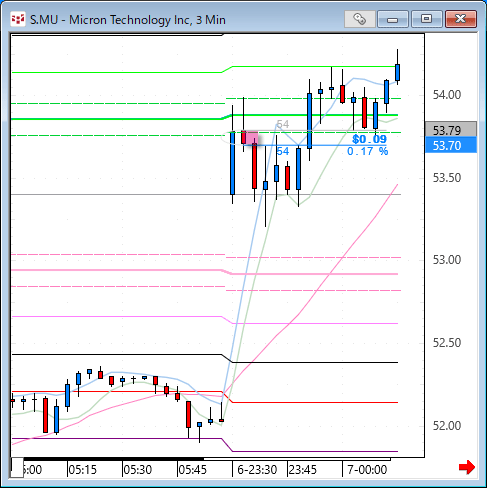
Task: Click the 23:45 time axis label
Action: [x=303, y=470]
